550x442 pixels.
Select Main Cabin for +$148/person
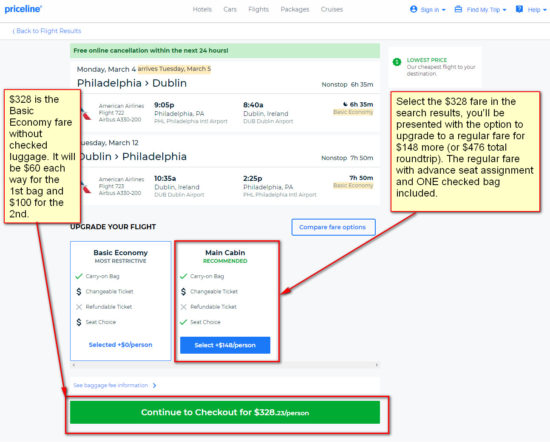[x=225, y=345]
